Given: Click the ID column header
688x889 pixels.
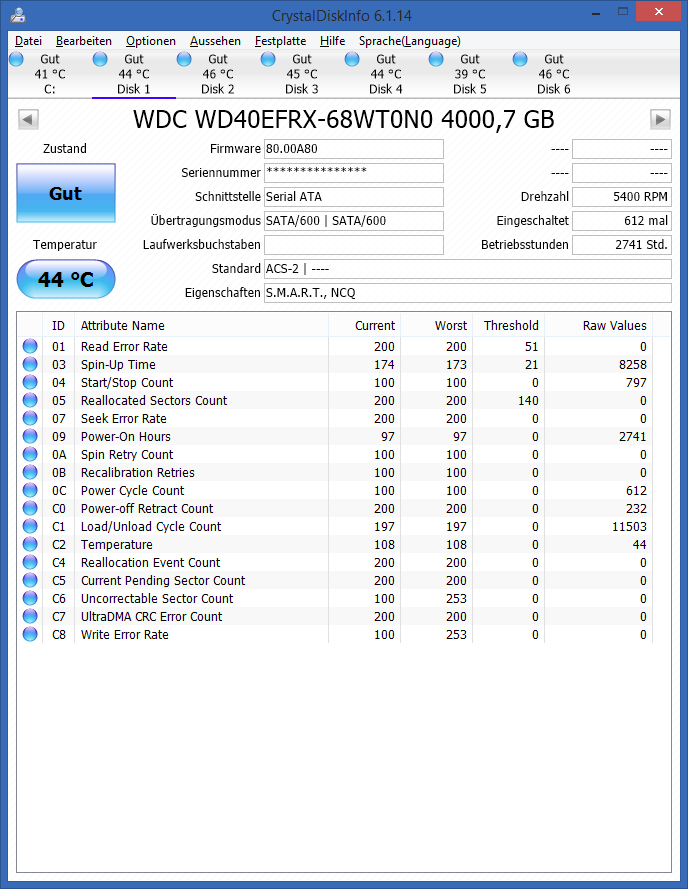Looking at the screenshot, I should (58, 325).
